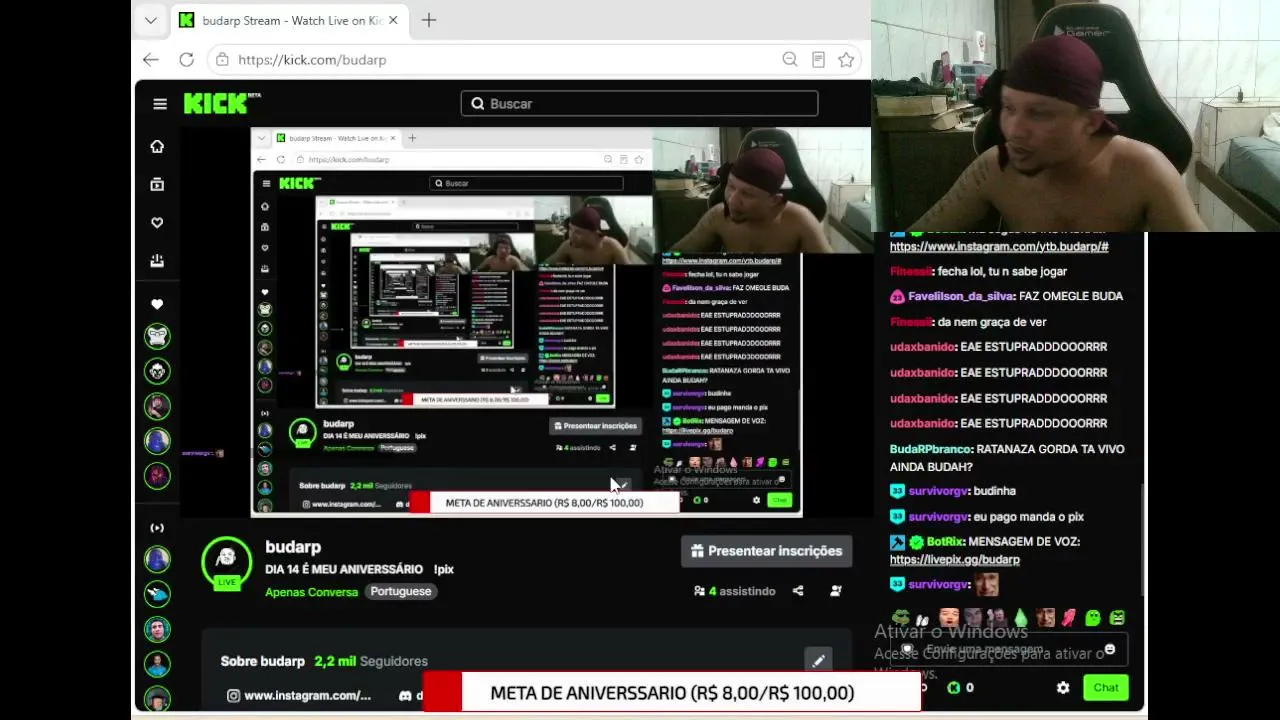This screenshot has width=1280, height=720.
Task: Click the user icon next to share
Action: click(836, 591)
